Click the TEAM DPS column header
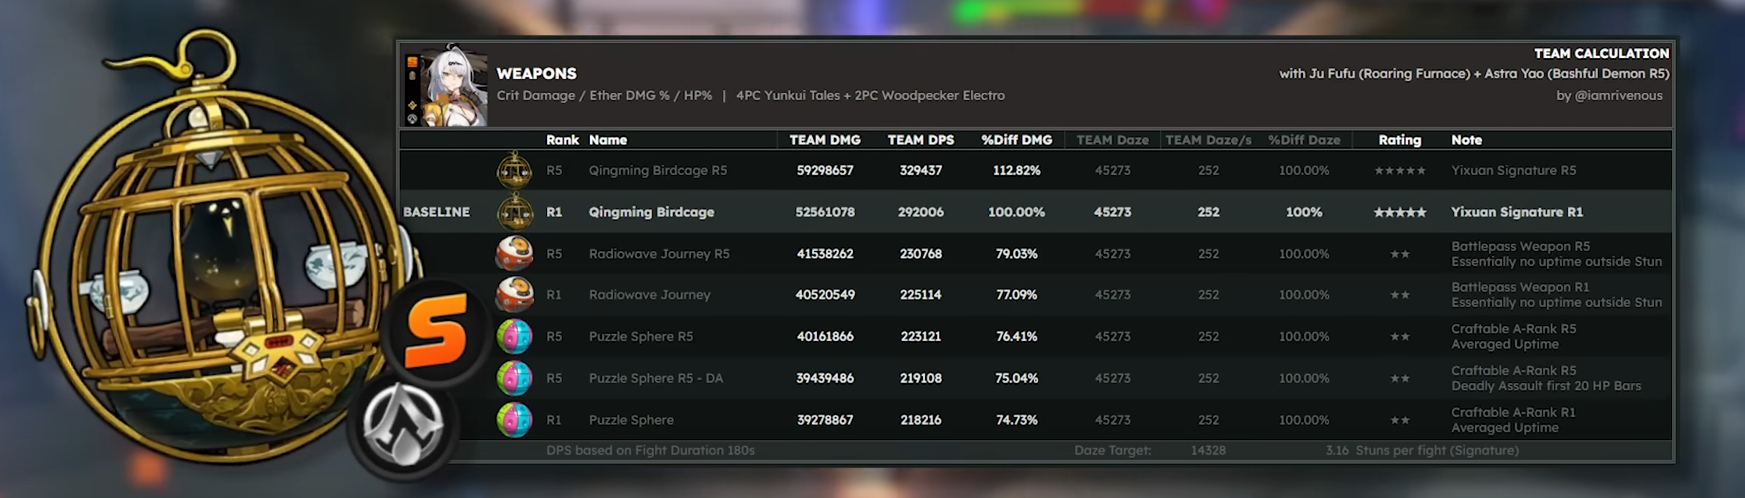1745x498 pixels. (x=921, y=140)
